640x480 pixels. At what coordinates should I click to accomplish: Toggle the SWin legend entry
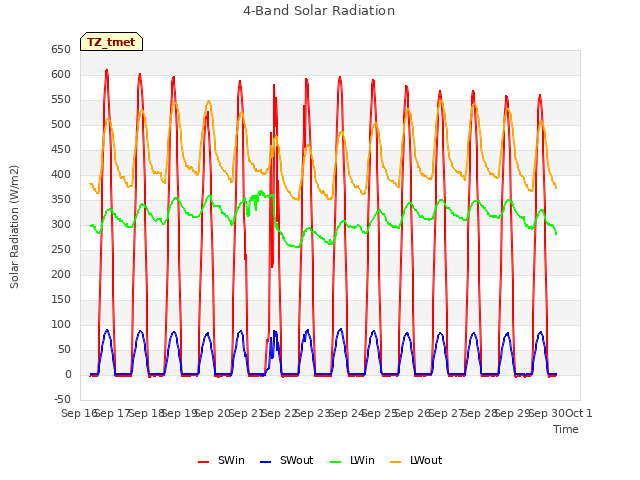[x=221, y=460]
